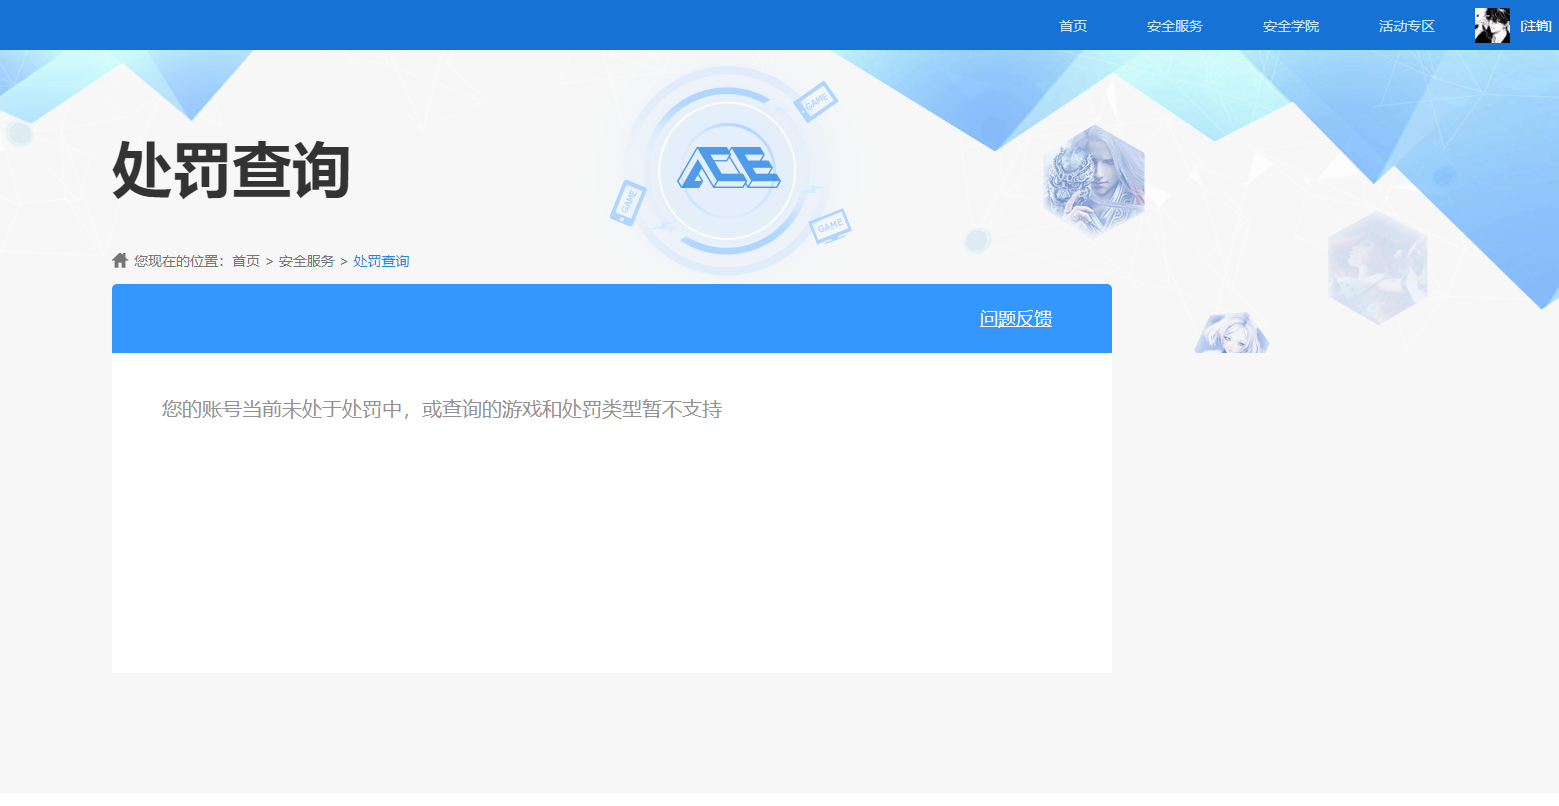Screen dimensions: 1559x806
Task: Open the 安全服务 menu
Action: 1174,25
